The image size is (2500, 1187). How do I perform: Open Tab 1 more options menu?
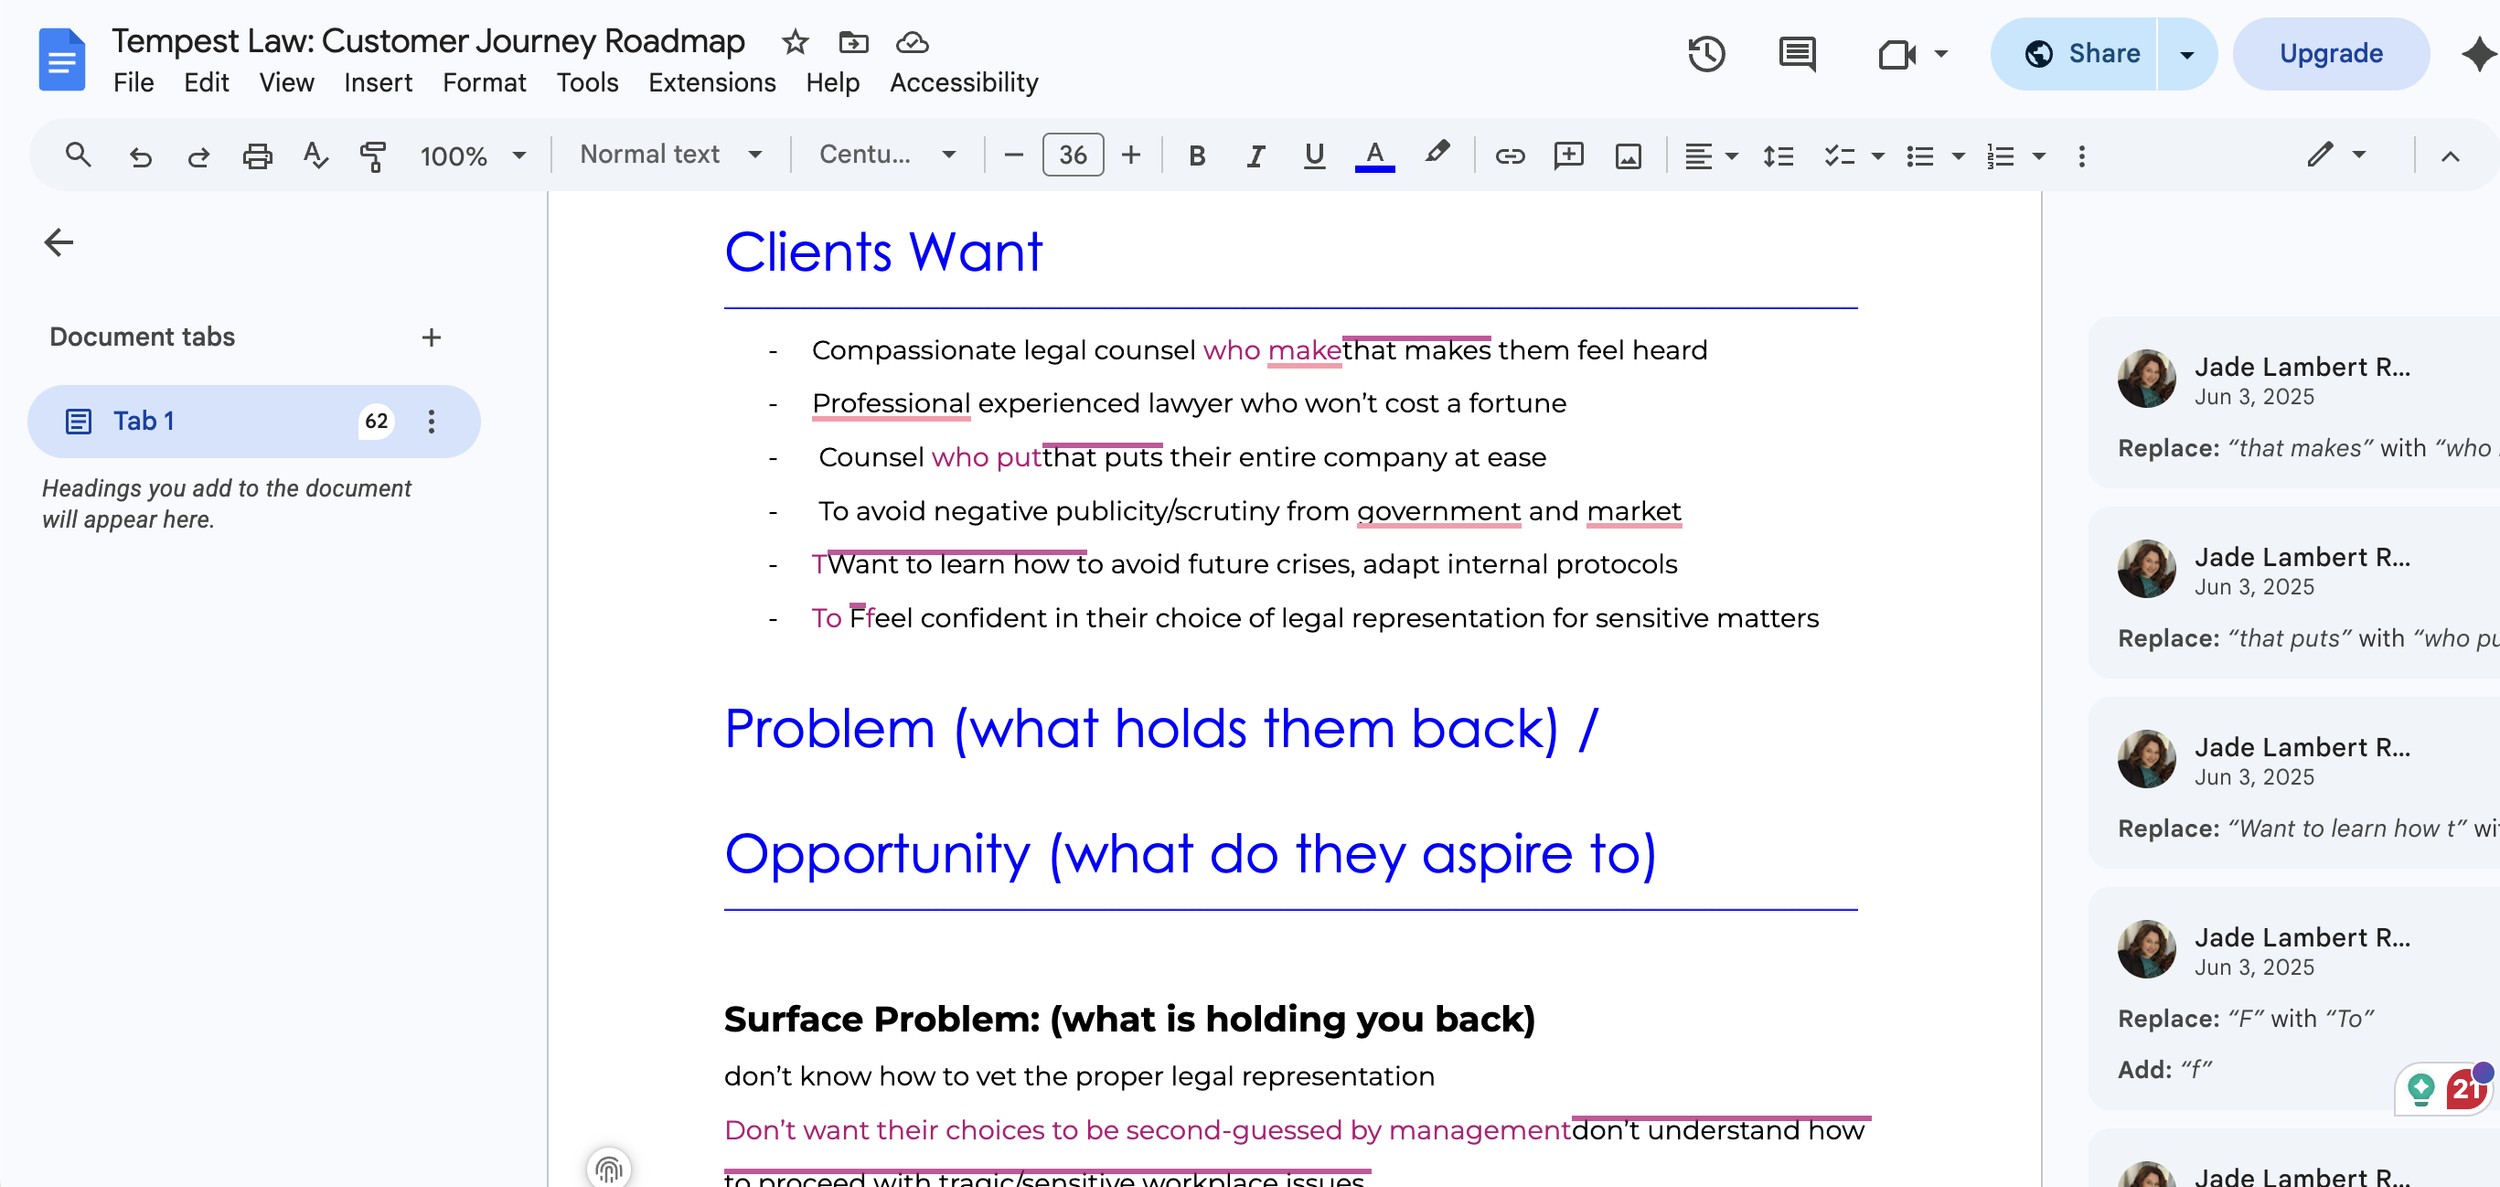coord(431,421)
